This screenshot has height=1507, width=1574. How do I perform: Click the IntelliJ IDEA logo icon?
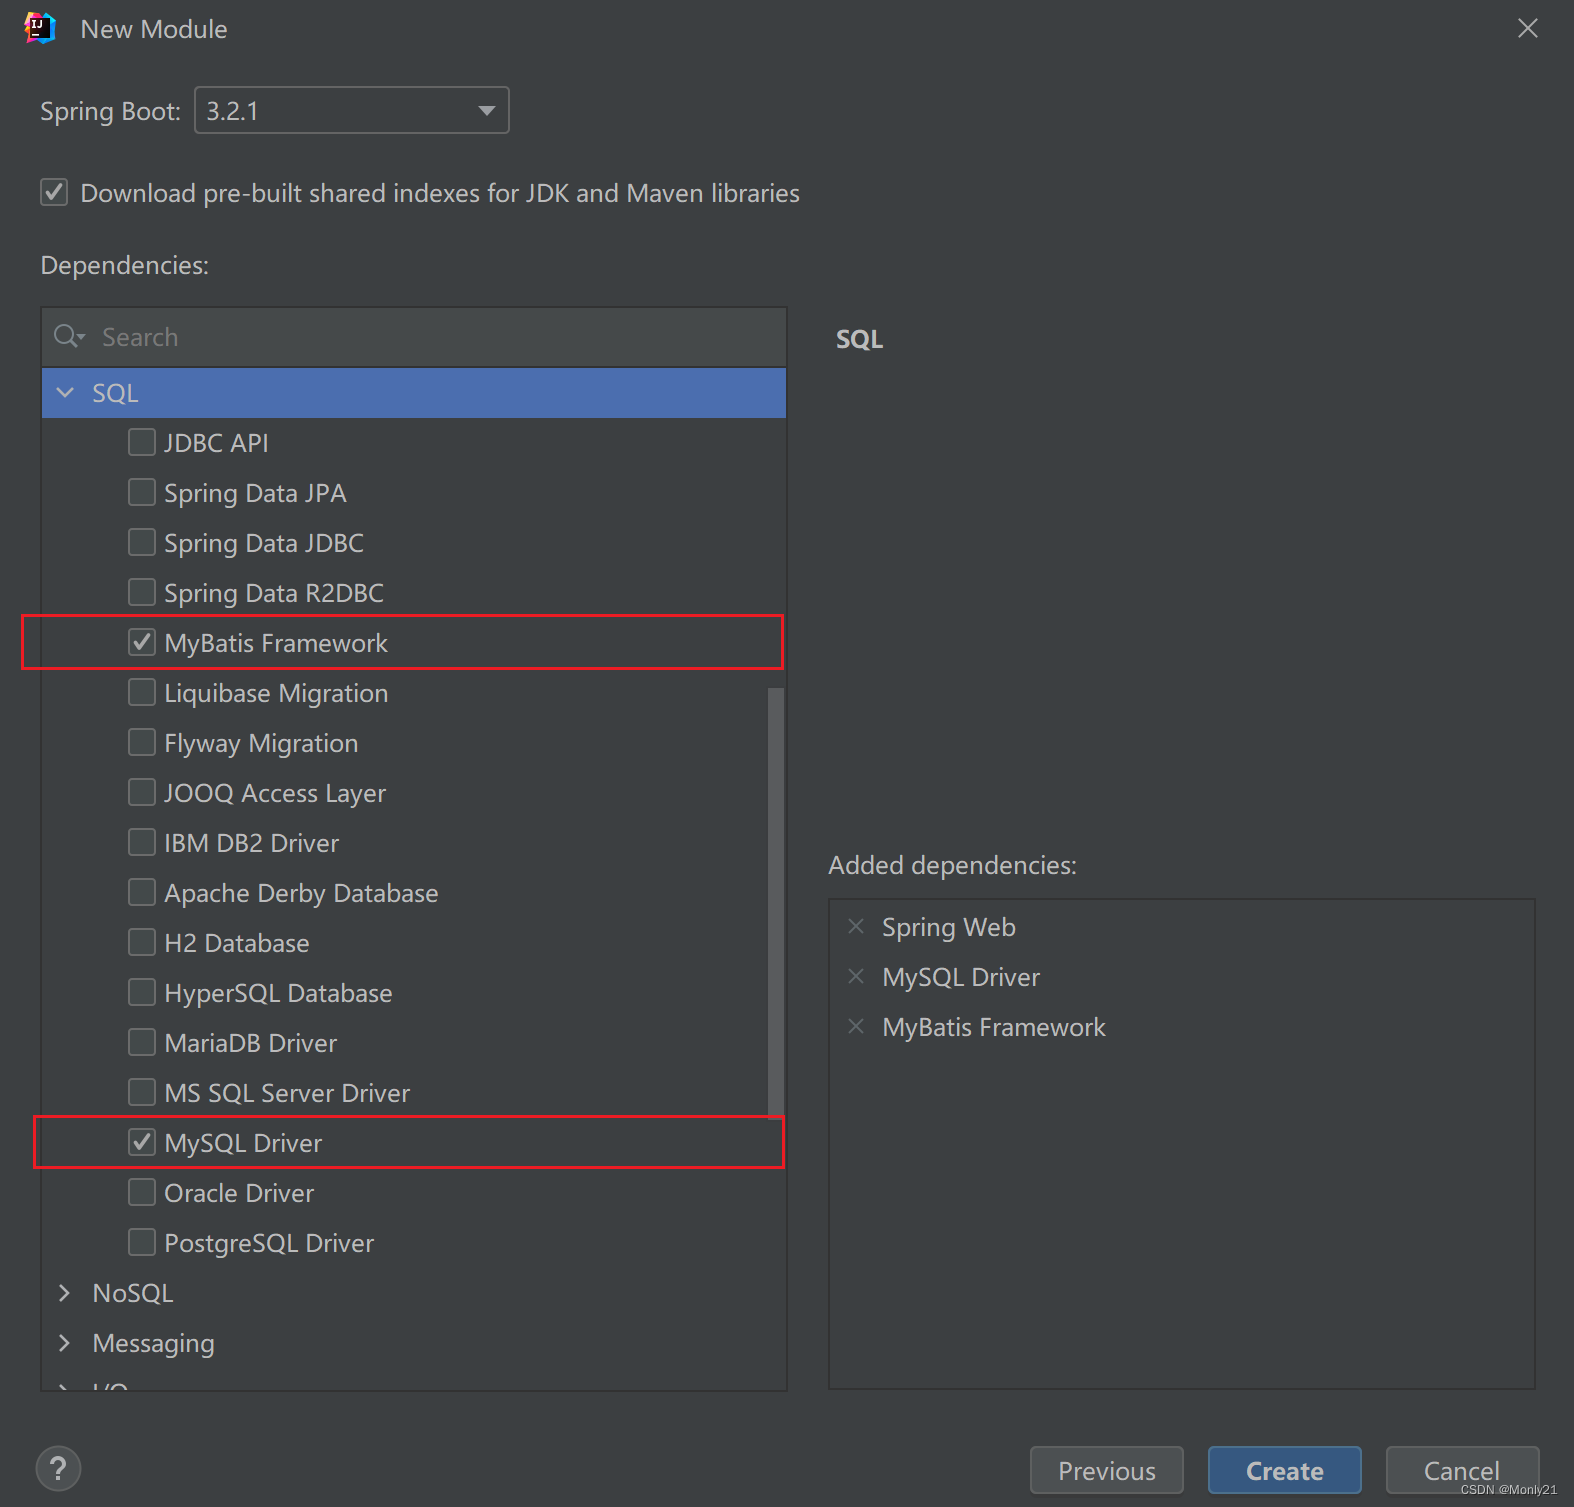click(40, 28)
